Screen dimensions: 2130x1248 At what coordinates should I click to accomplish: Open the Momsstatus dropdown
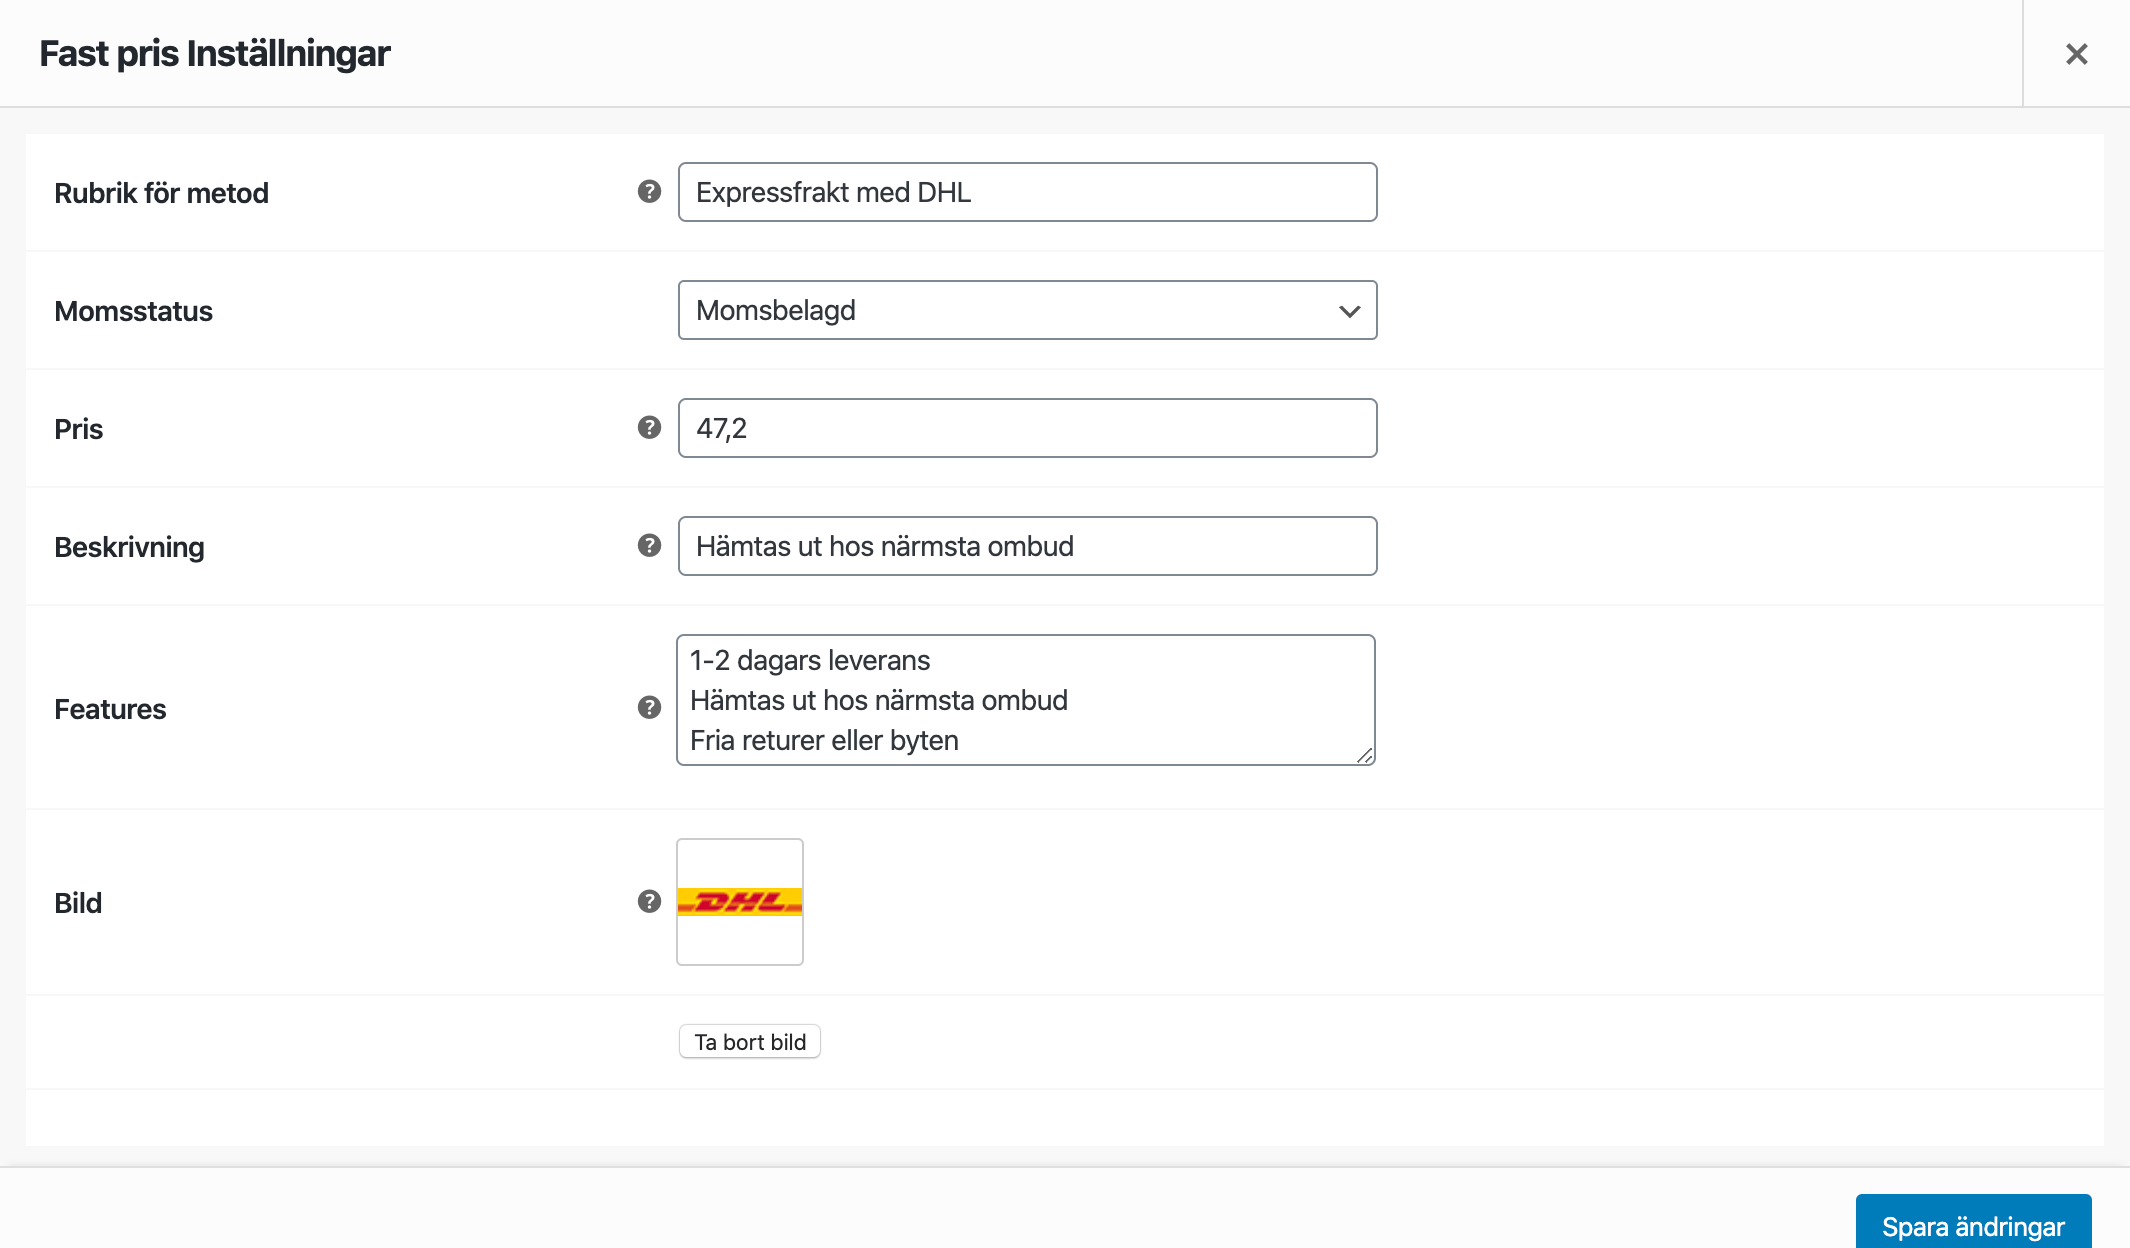[x=1027, y=310]
